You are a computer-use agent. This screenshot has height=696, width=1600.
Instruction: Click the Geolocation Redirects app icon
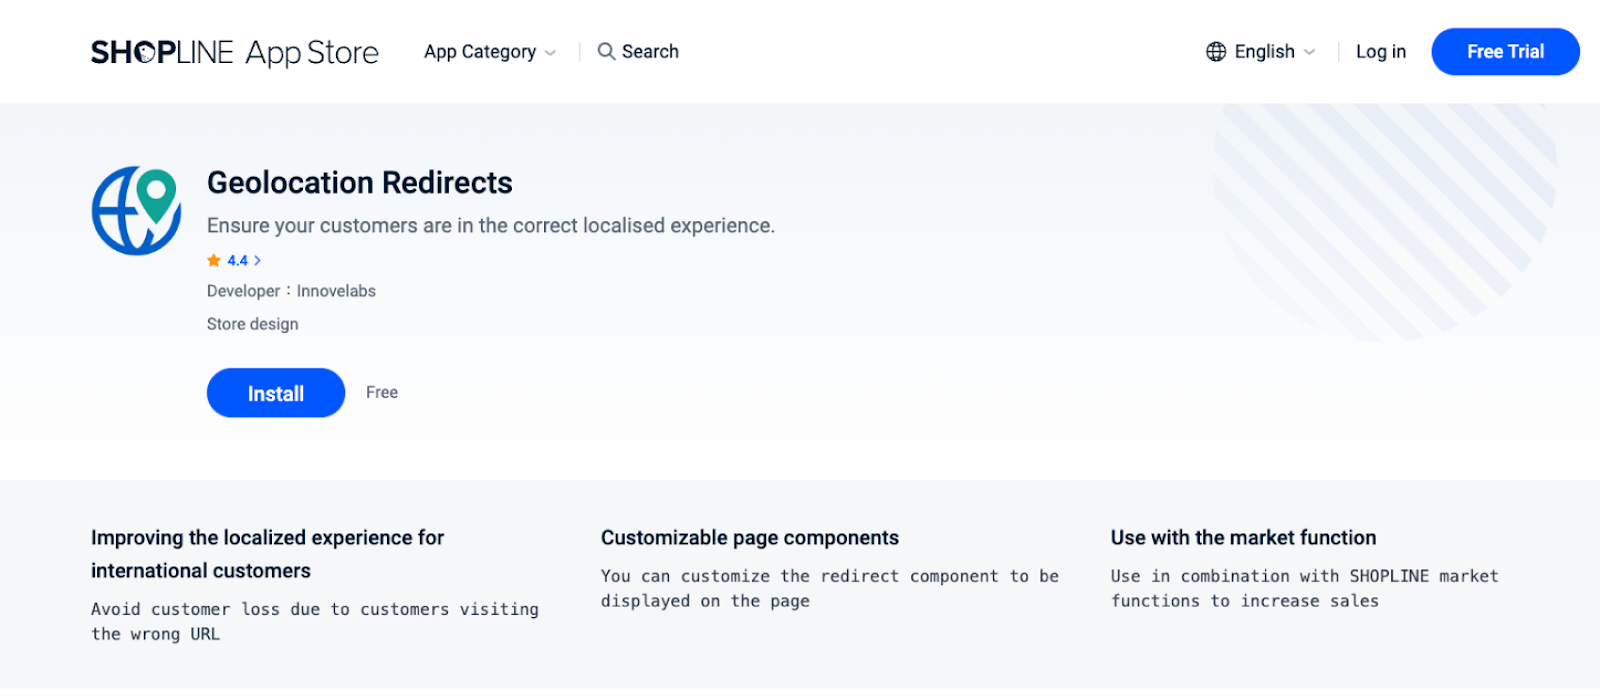click(x=137, y=210)
